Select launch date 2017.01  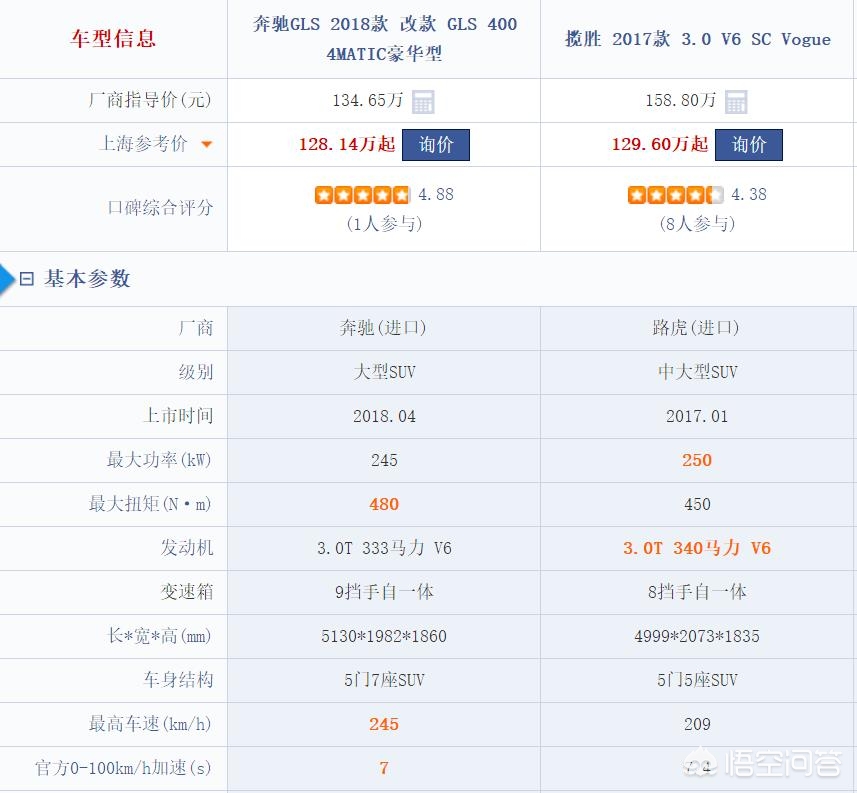point(697,416)
